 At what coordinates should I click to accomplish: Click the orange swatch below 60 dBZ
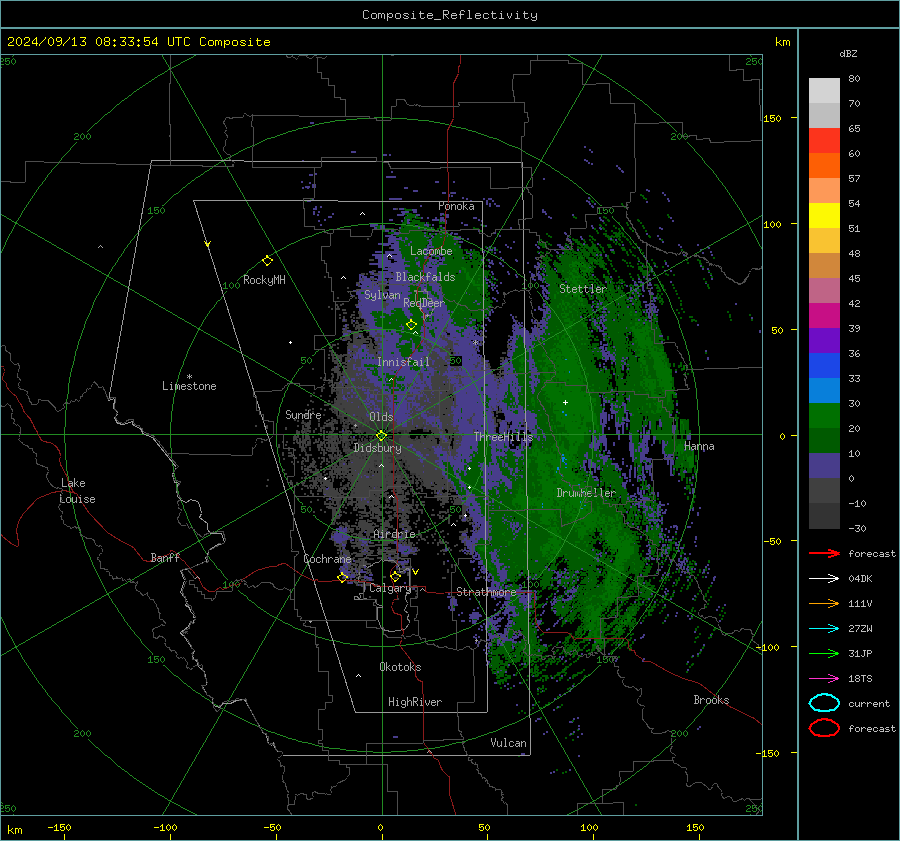[x=824, y=166]
